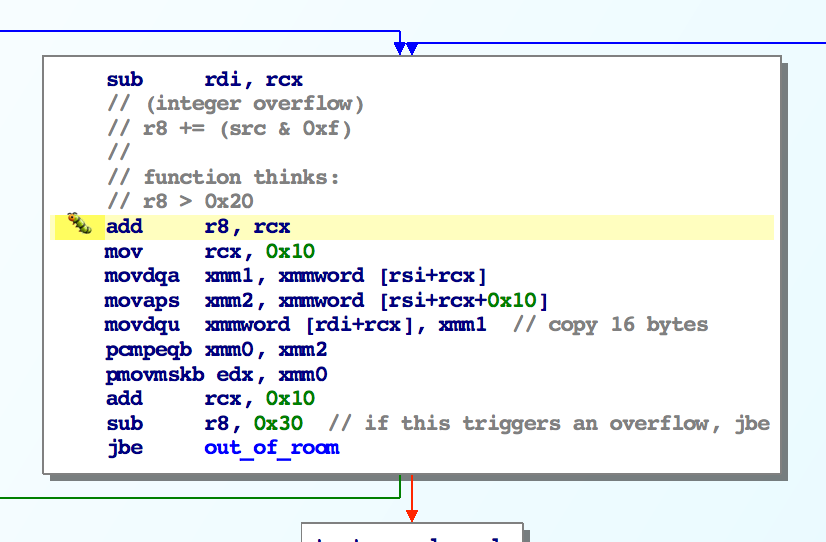The width and height of the screenshot is (826, 542).
Task: Select the 'r8 > 0x20' comment line
Action: tap(179, 202)
